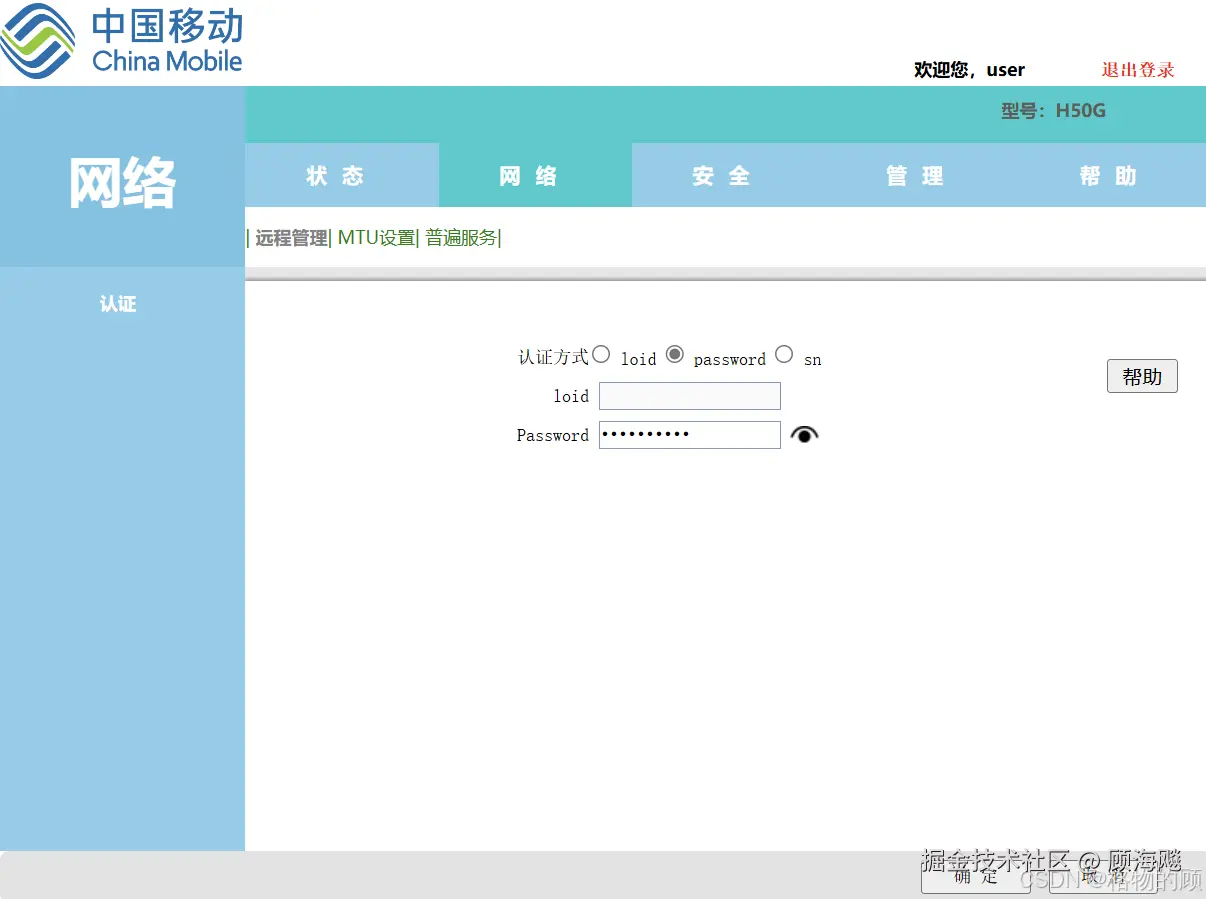This screenshot has height=899, width=1206.
Task: Click the 帮助 help button
Action: coord(1141,376)
